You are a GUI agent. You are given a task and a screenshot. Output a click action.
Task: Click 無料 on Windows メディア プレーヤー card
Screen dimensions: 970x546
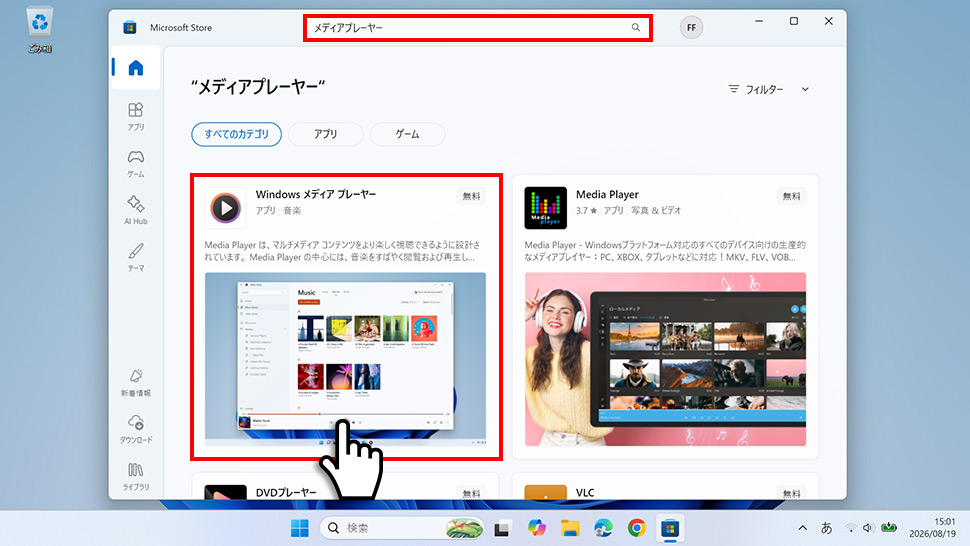click(x=471, y=196)
